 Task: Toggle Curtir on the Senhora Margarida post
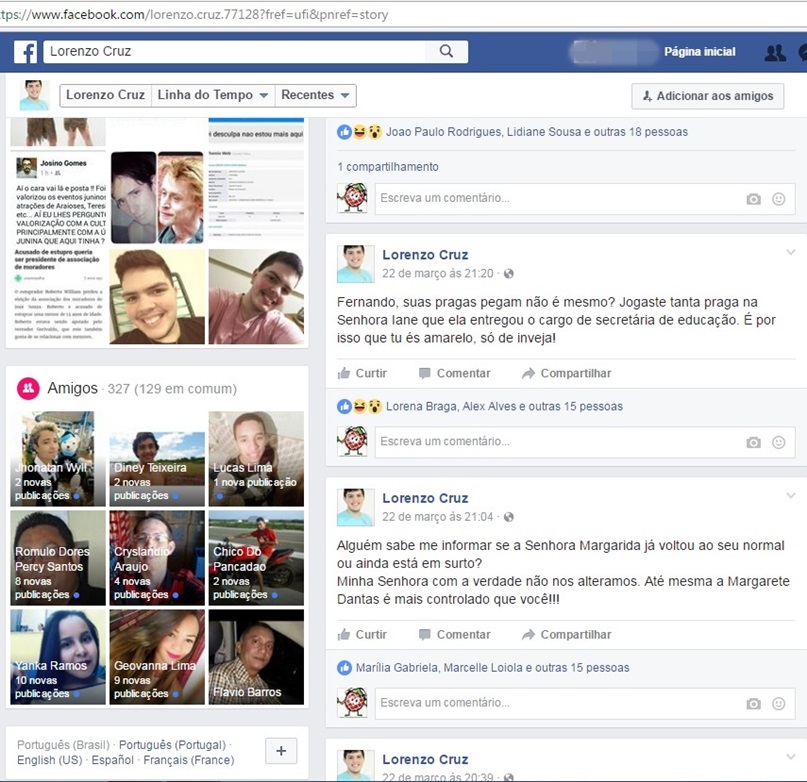point(362,634)
